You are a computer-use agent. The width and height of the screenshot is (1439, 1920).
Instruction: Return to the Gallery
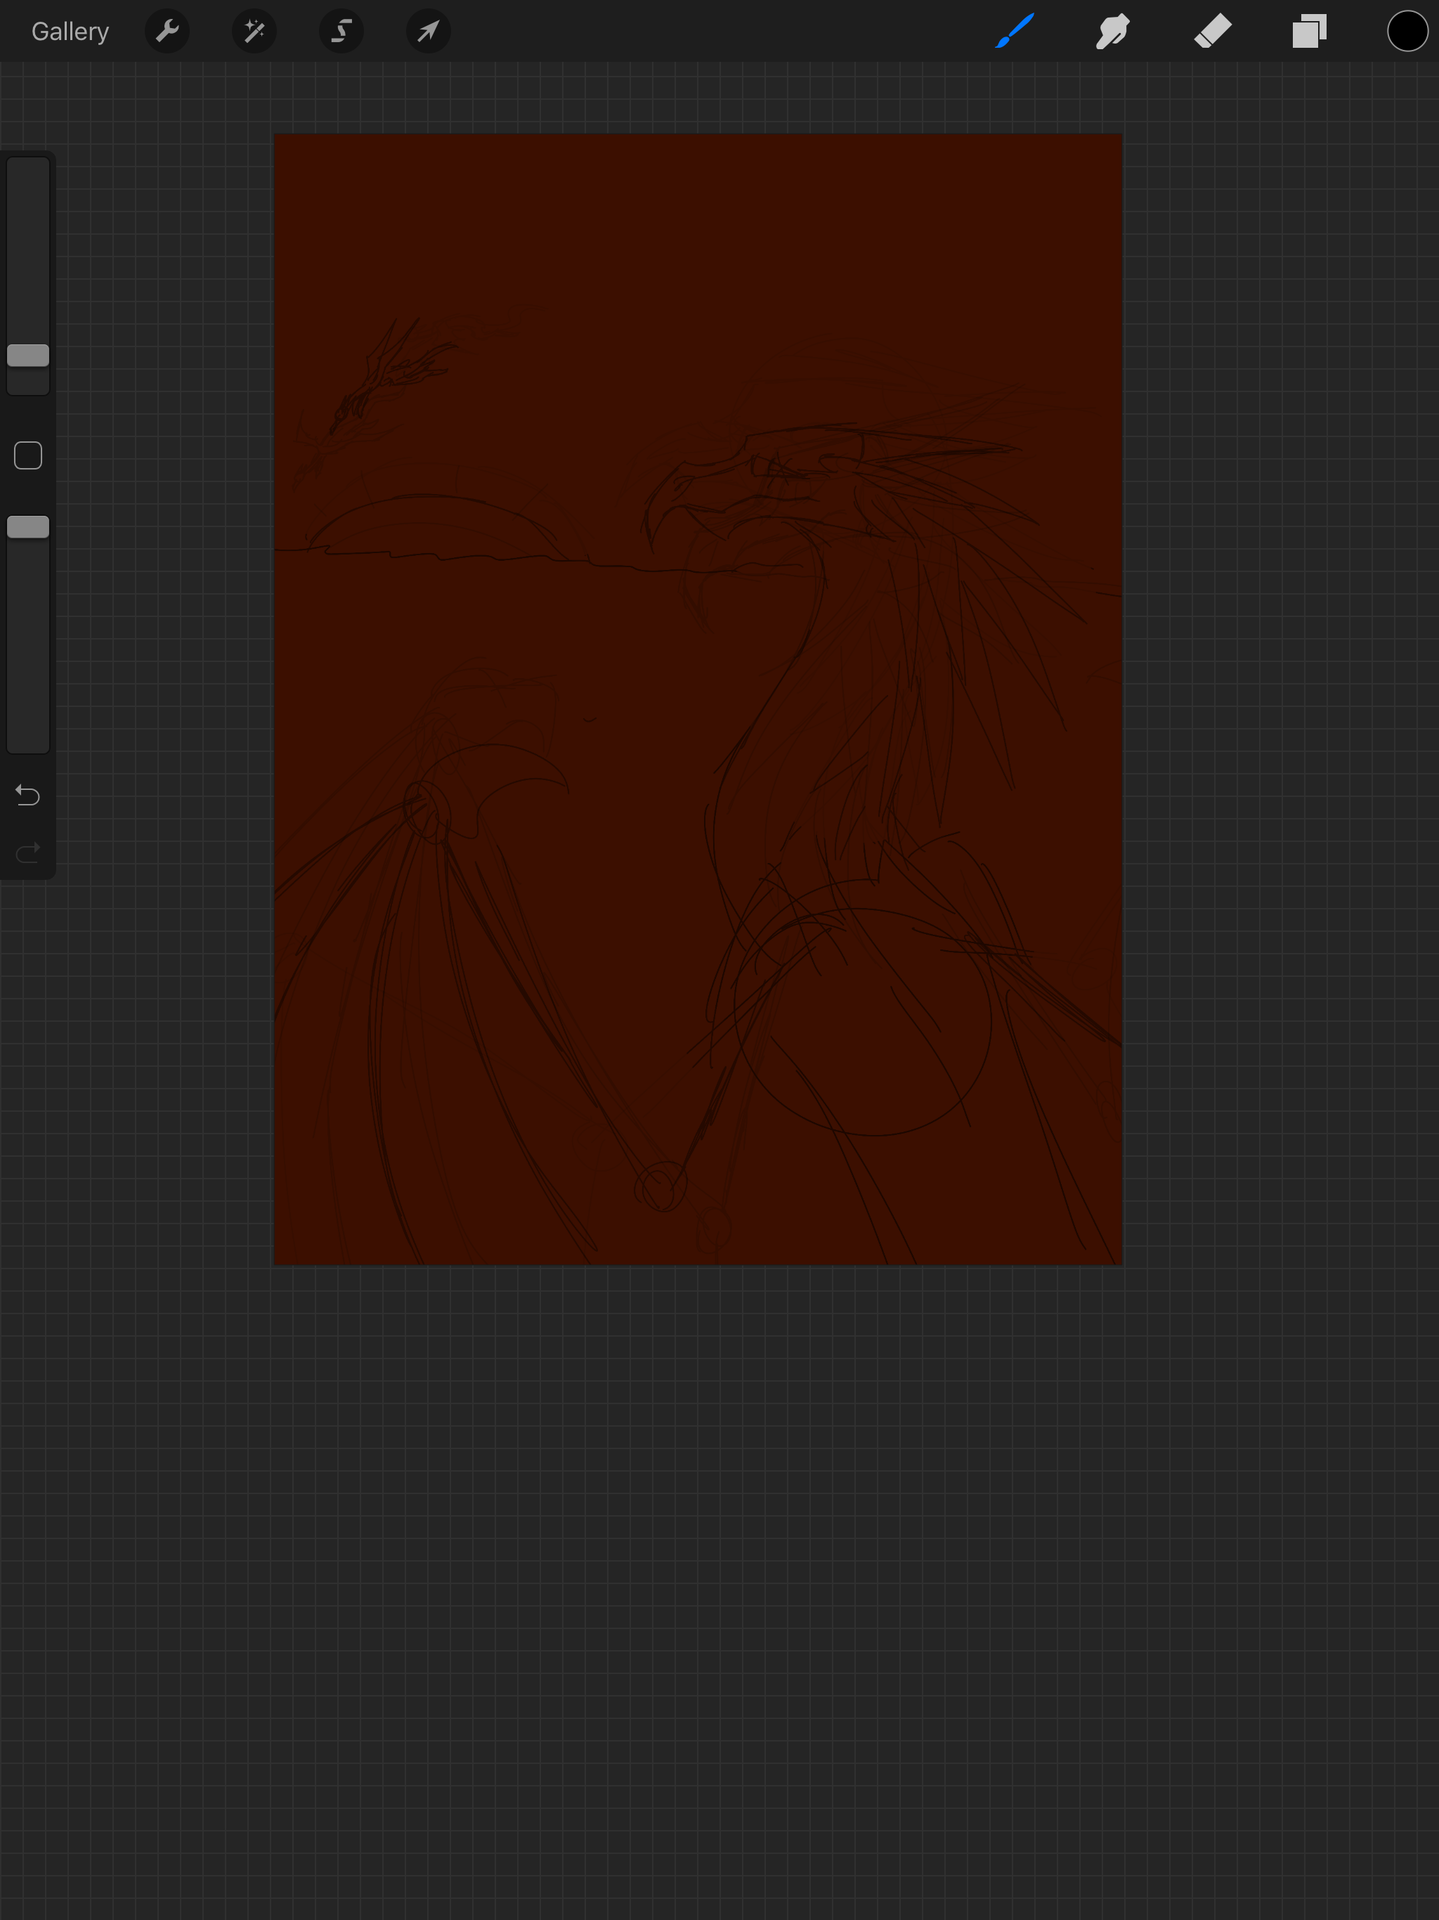coord(70,32)
